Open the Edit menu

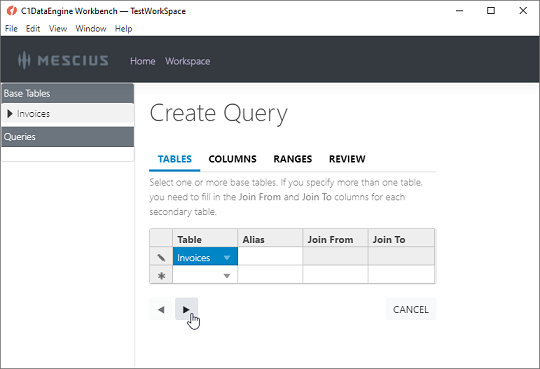pyautogui.click(x=33, y=29)
